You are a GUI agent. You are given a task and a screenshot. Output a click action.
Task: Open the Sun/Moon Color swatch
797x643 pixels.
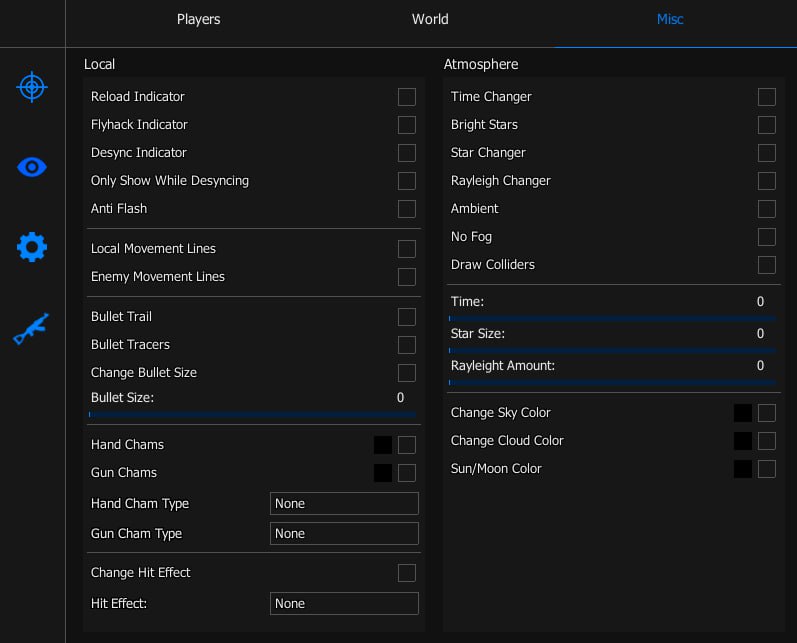[743, 469]
